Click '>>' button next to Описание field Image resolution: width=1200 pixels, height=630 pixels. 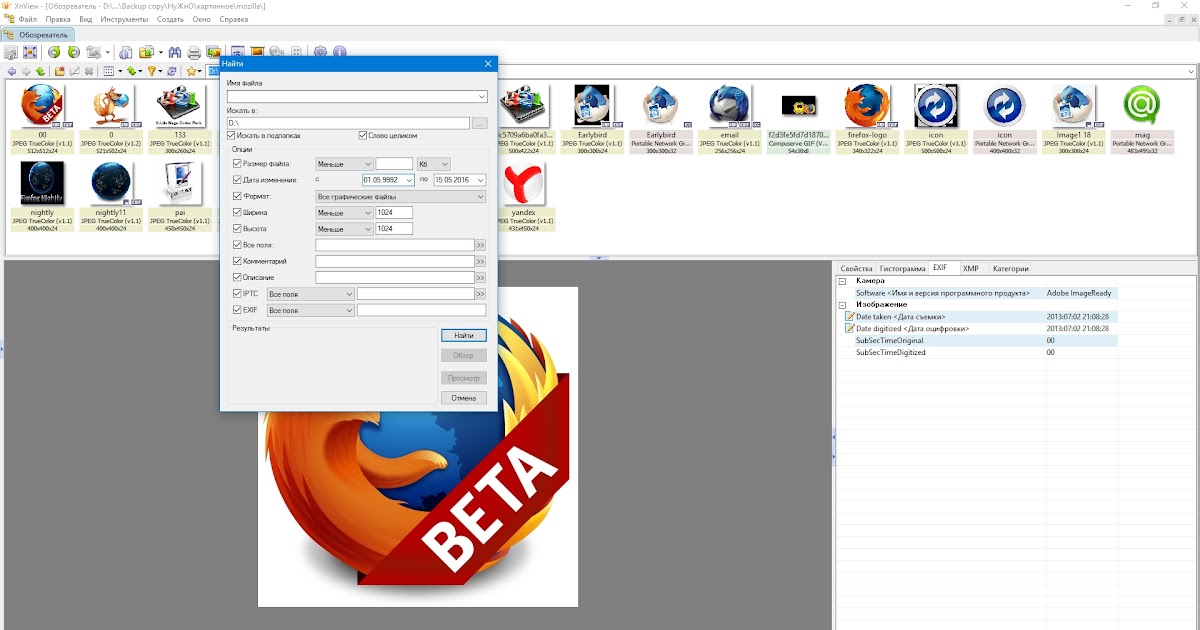point(480,277)
